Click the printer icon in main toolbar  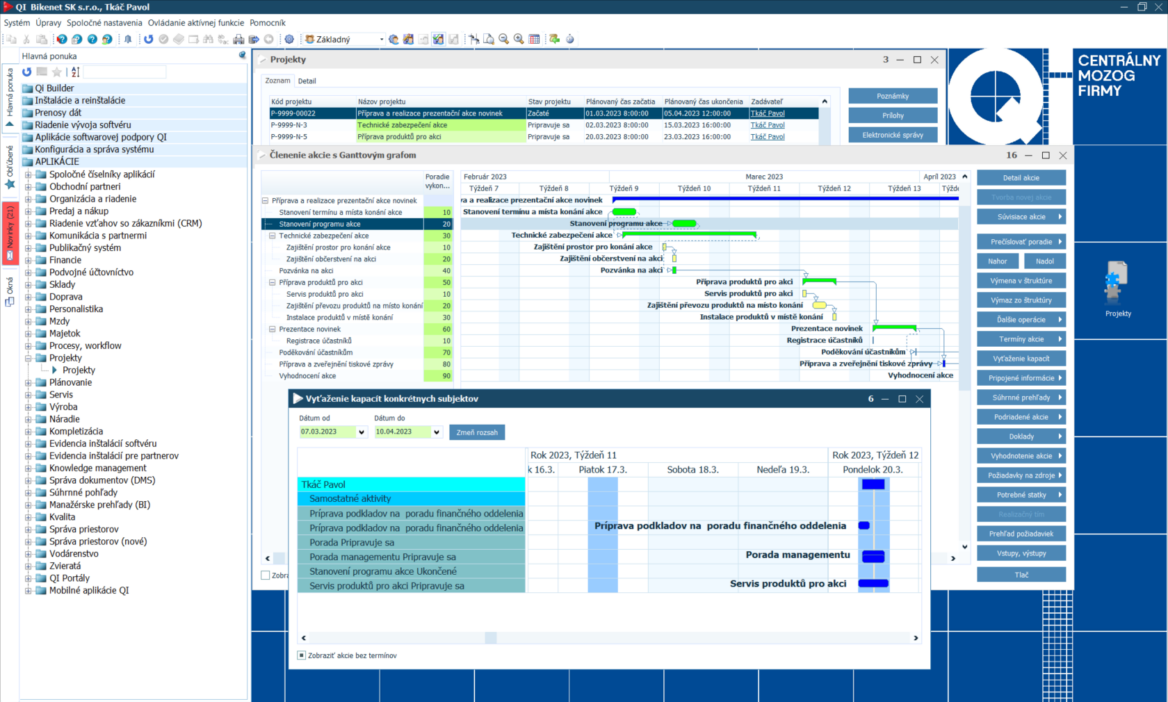point(239,40)
